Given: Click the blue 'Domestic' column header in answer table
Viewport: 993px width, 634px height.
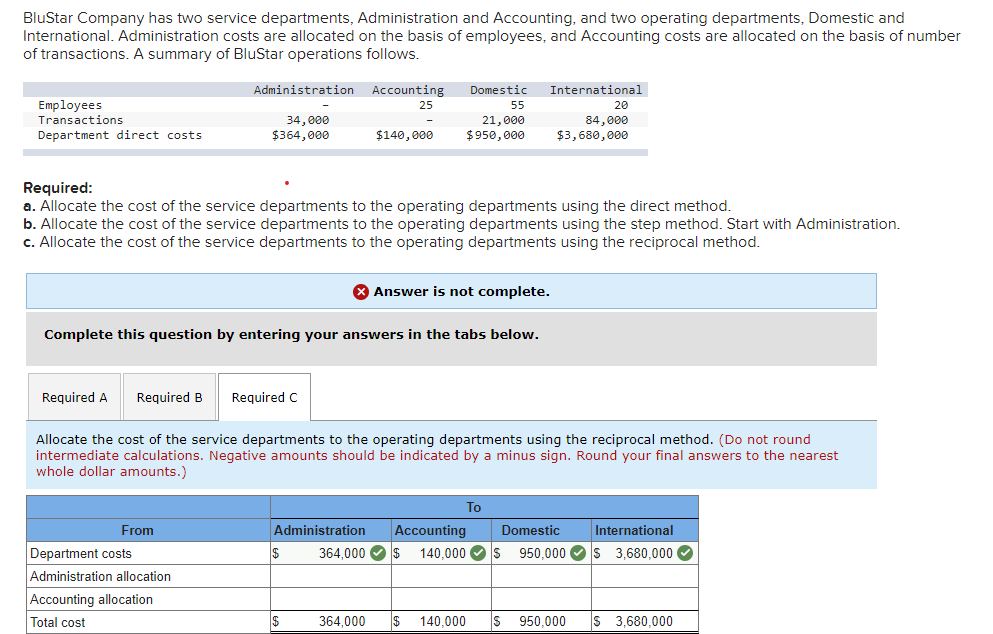Looking at the screenshot, I should pyautogui.click(x=531, y=530).
